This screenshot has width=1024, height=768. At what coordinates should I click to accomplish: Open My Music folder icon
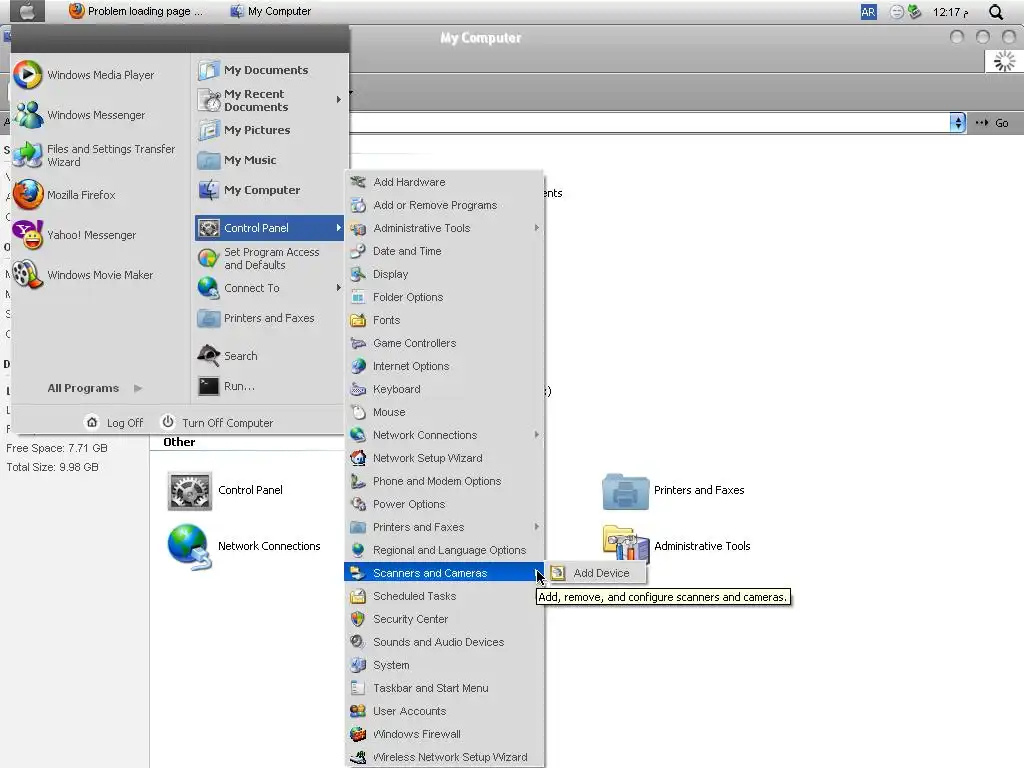coord(209,160)
